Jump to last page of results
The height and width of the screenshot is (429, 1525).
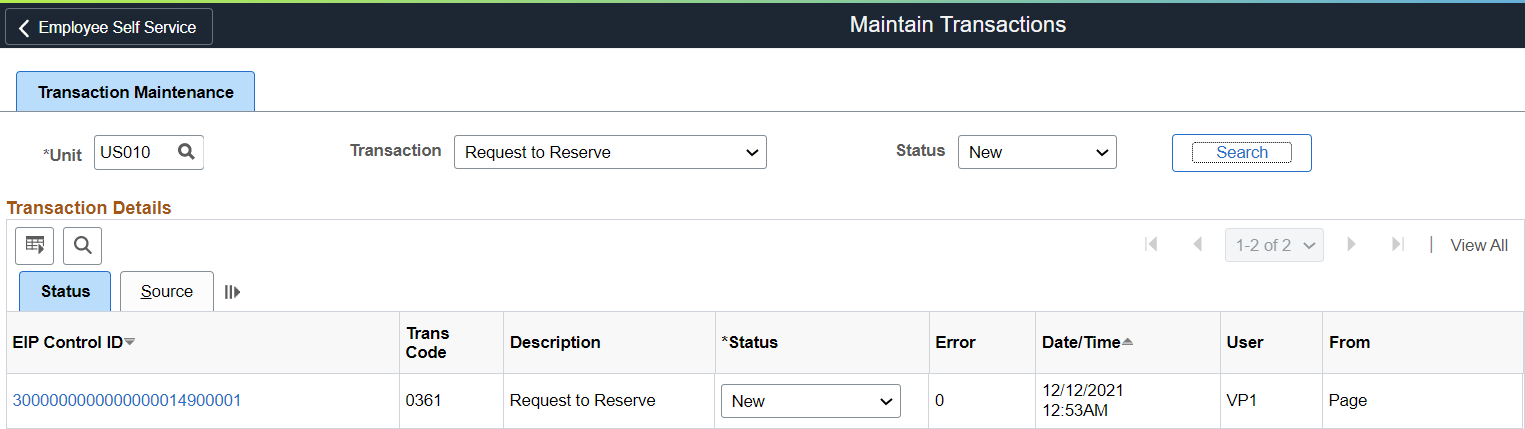1398,245
